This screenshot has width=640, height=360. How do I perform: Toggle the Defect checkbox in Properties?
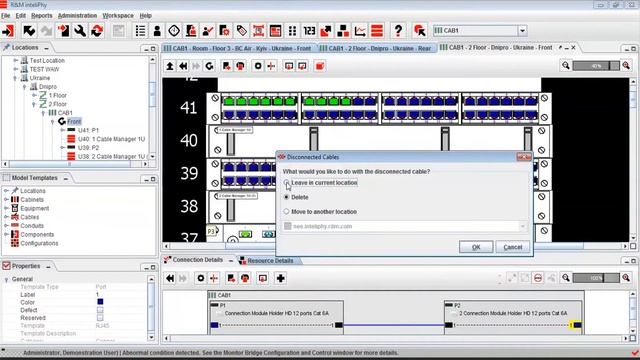100,310
